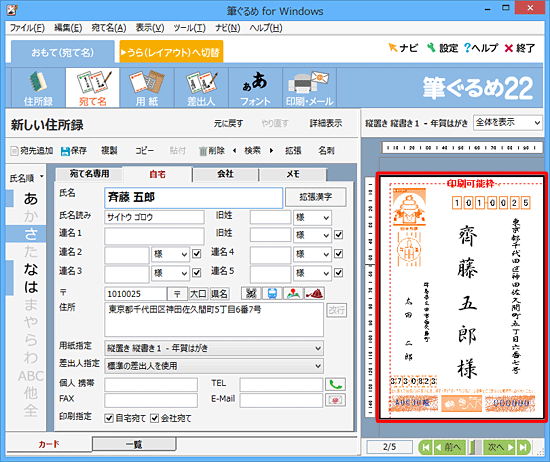
Task: Switch to the 会社 tab
Action: 226,174
